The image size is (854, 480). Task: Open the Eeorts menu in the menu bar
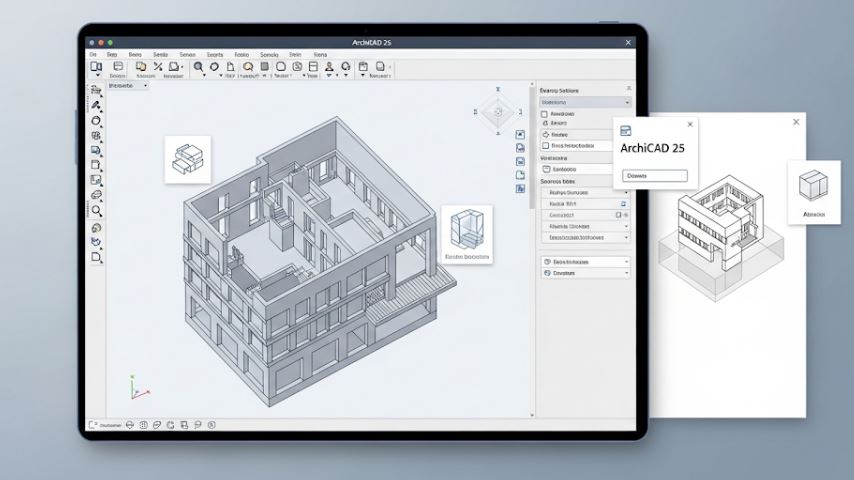215,54
